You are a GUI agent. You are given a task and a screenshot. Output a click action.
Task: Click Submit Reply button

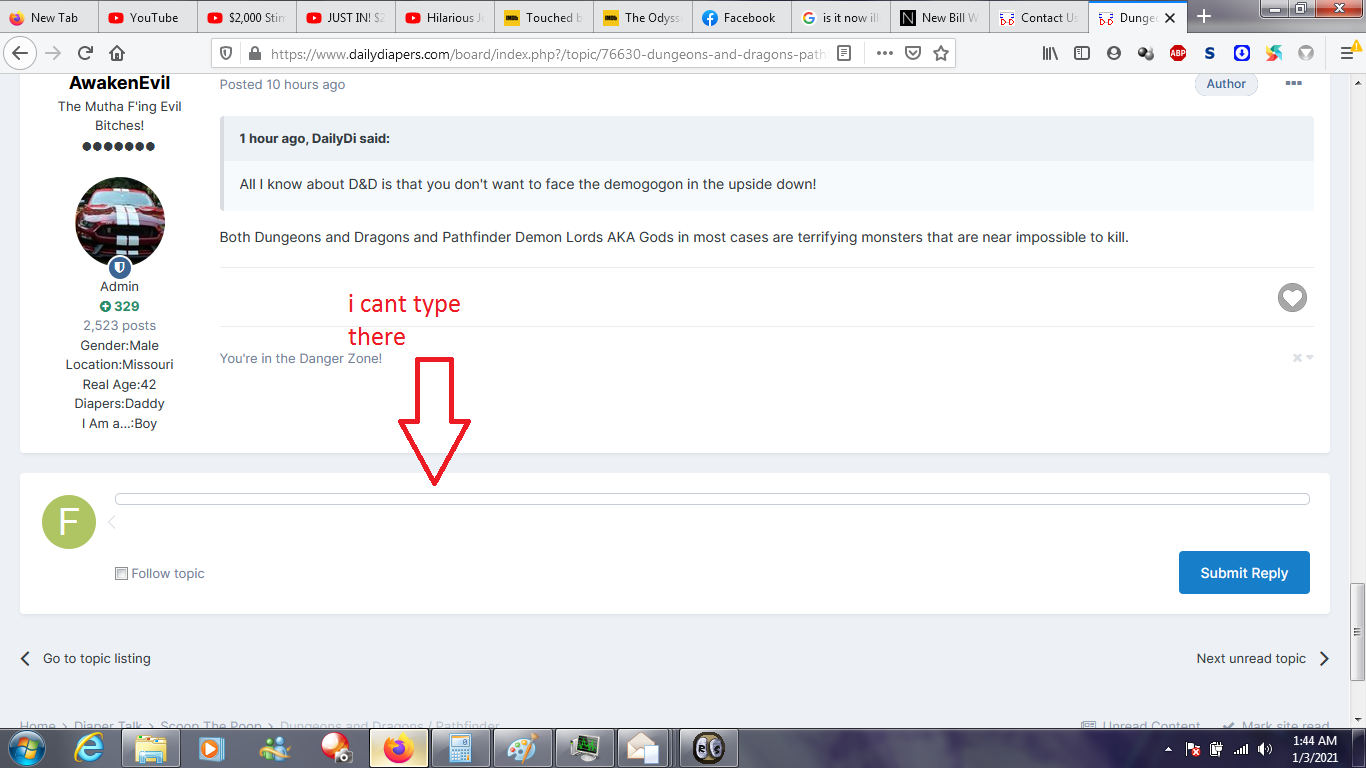(1244, 572)
